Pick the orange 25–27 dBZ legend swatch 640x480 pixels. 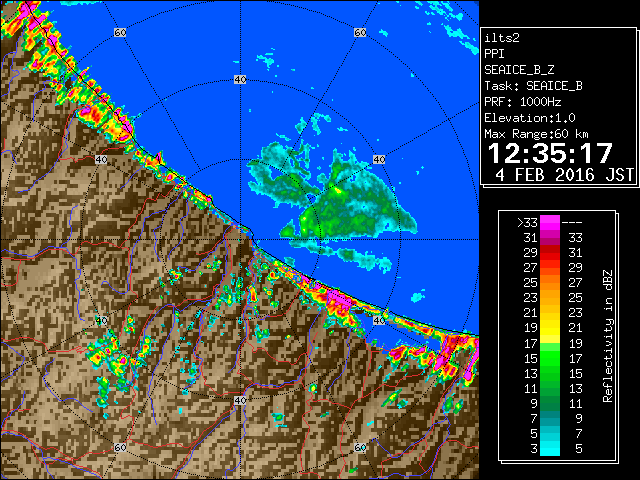[550, 282]
